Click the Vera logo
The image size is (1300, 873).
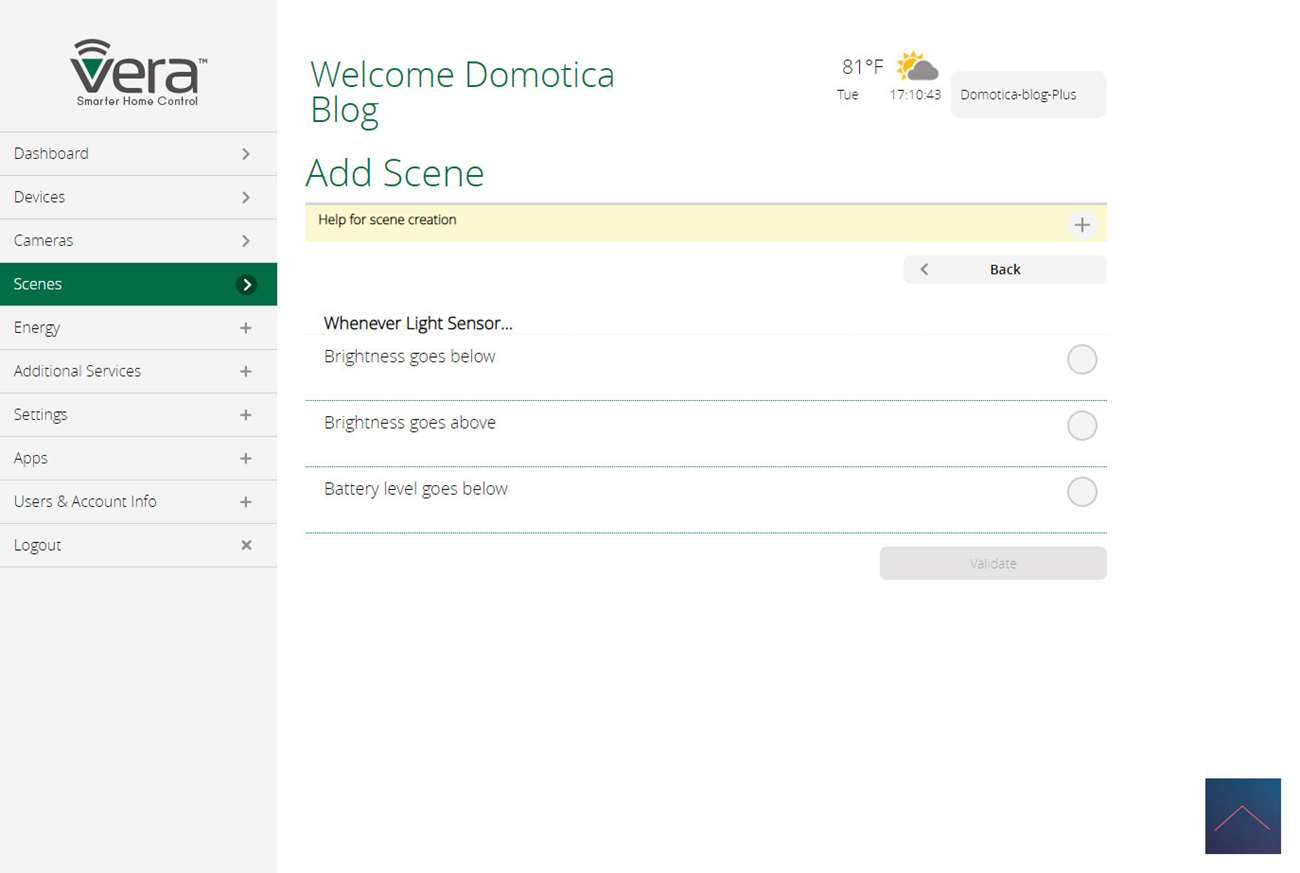point(138,72)
